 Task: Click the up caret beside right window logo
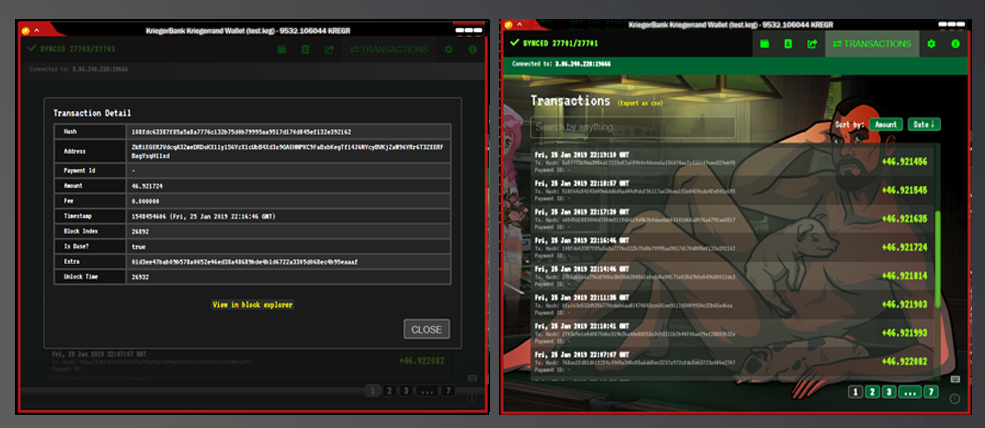pos(520,25)
